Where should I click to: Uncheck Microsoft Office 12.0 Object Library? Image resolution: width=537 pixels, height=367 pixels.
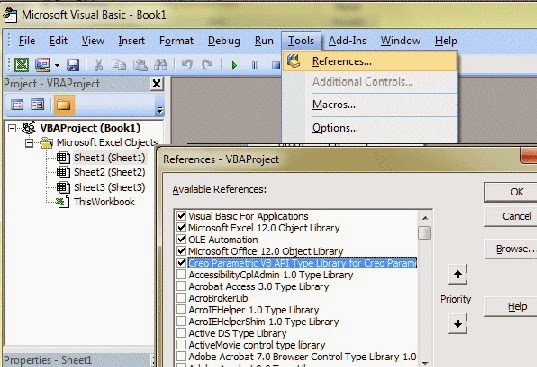(x=181, y=251)
